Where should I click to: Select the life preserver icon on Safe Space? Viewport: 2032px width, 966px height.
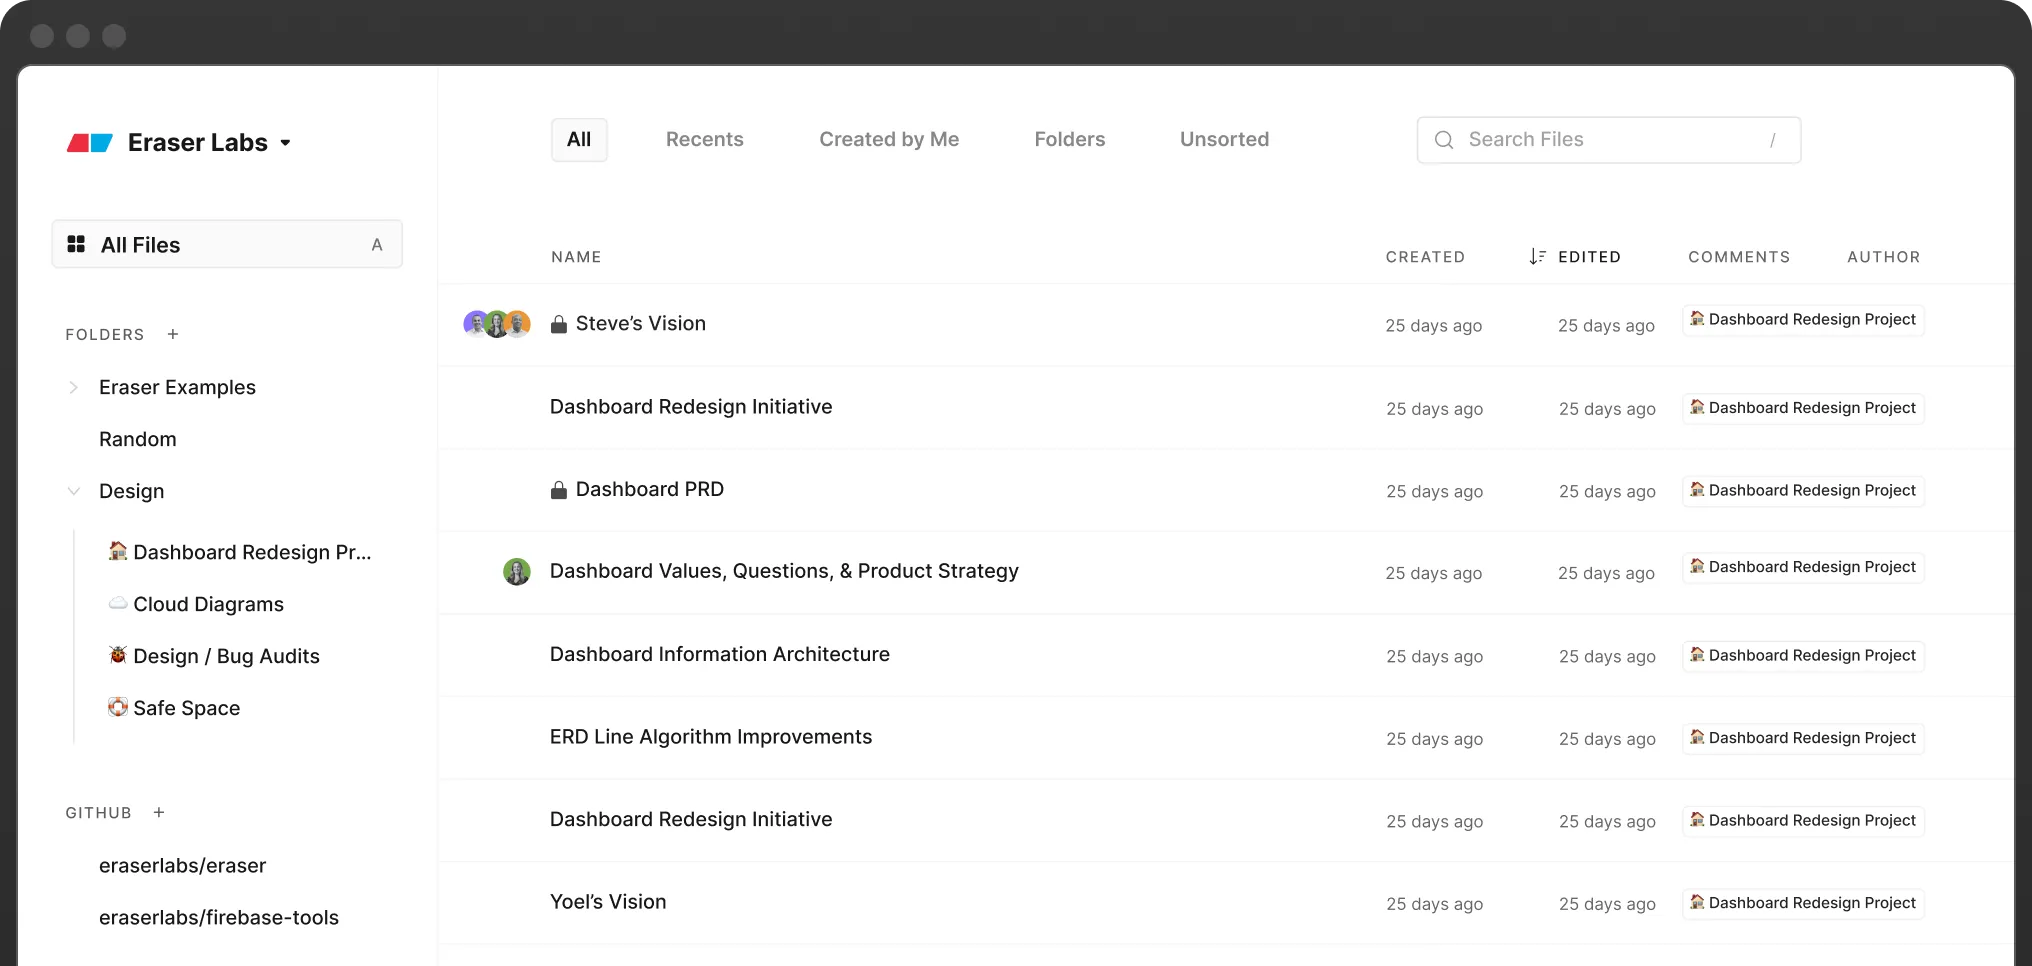(x=117, y=707)
